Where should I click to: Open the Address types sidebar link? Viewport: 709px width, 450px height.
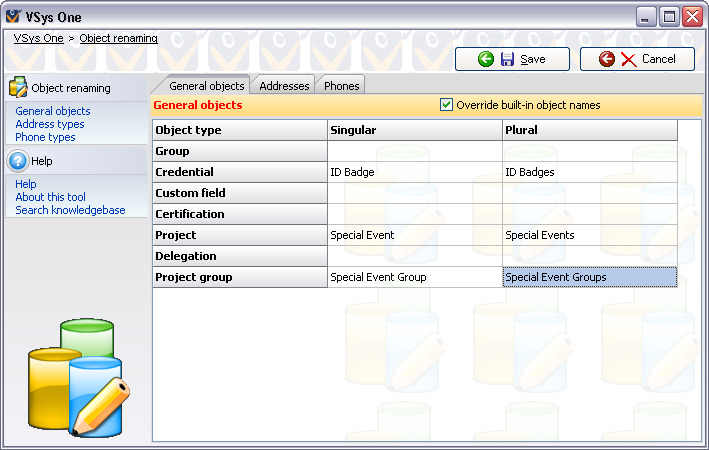[50, 124]
